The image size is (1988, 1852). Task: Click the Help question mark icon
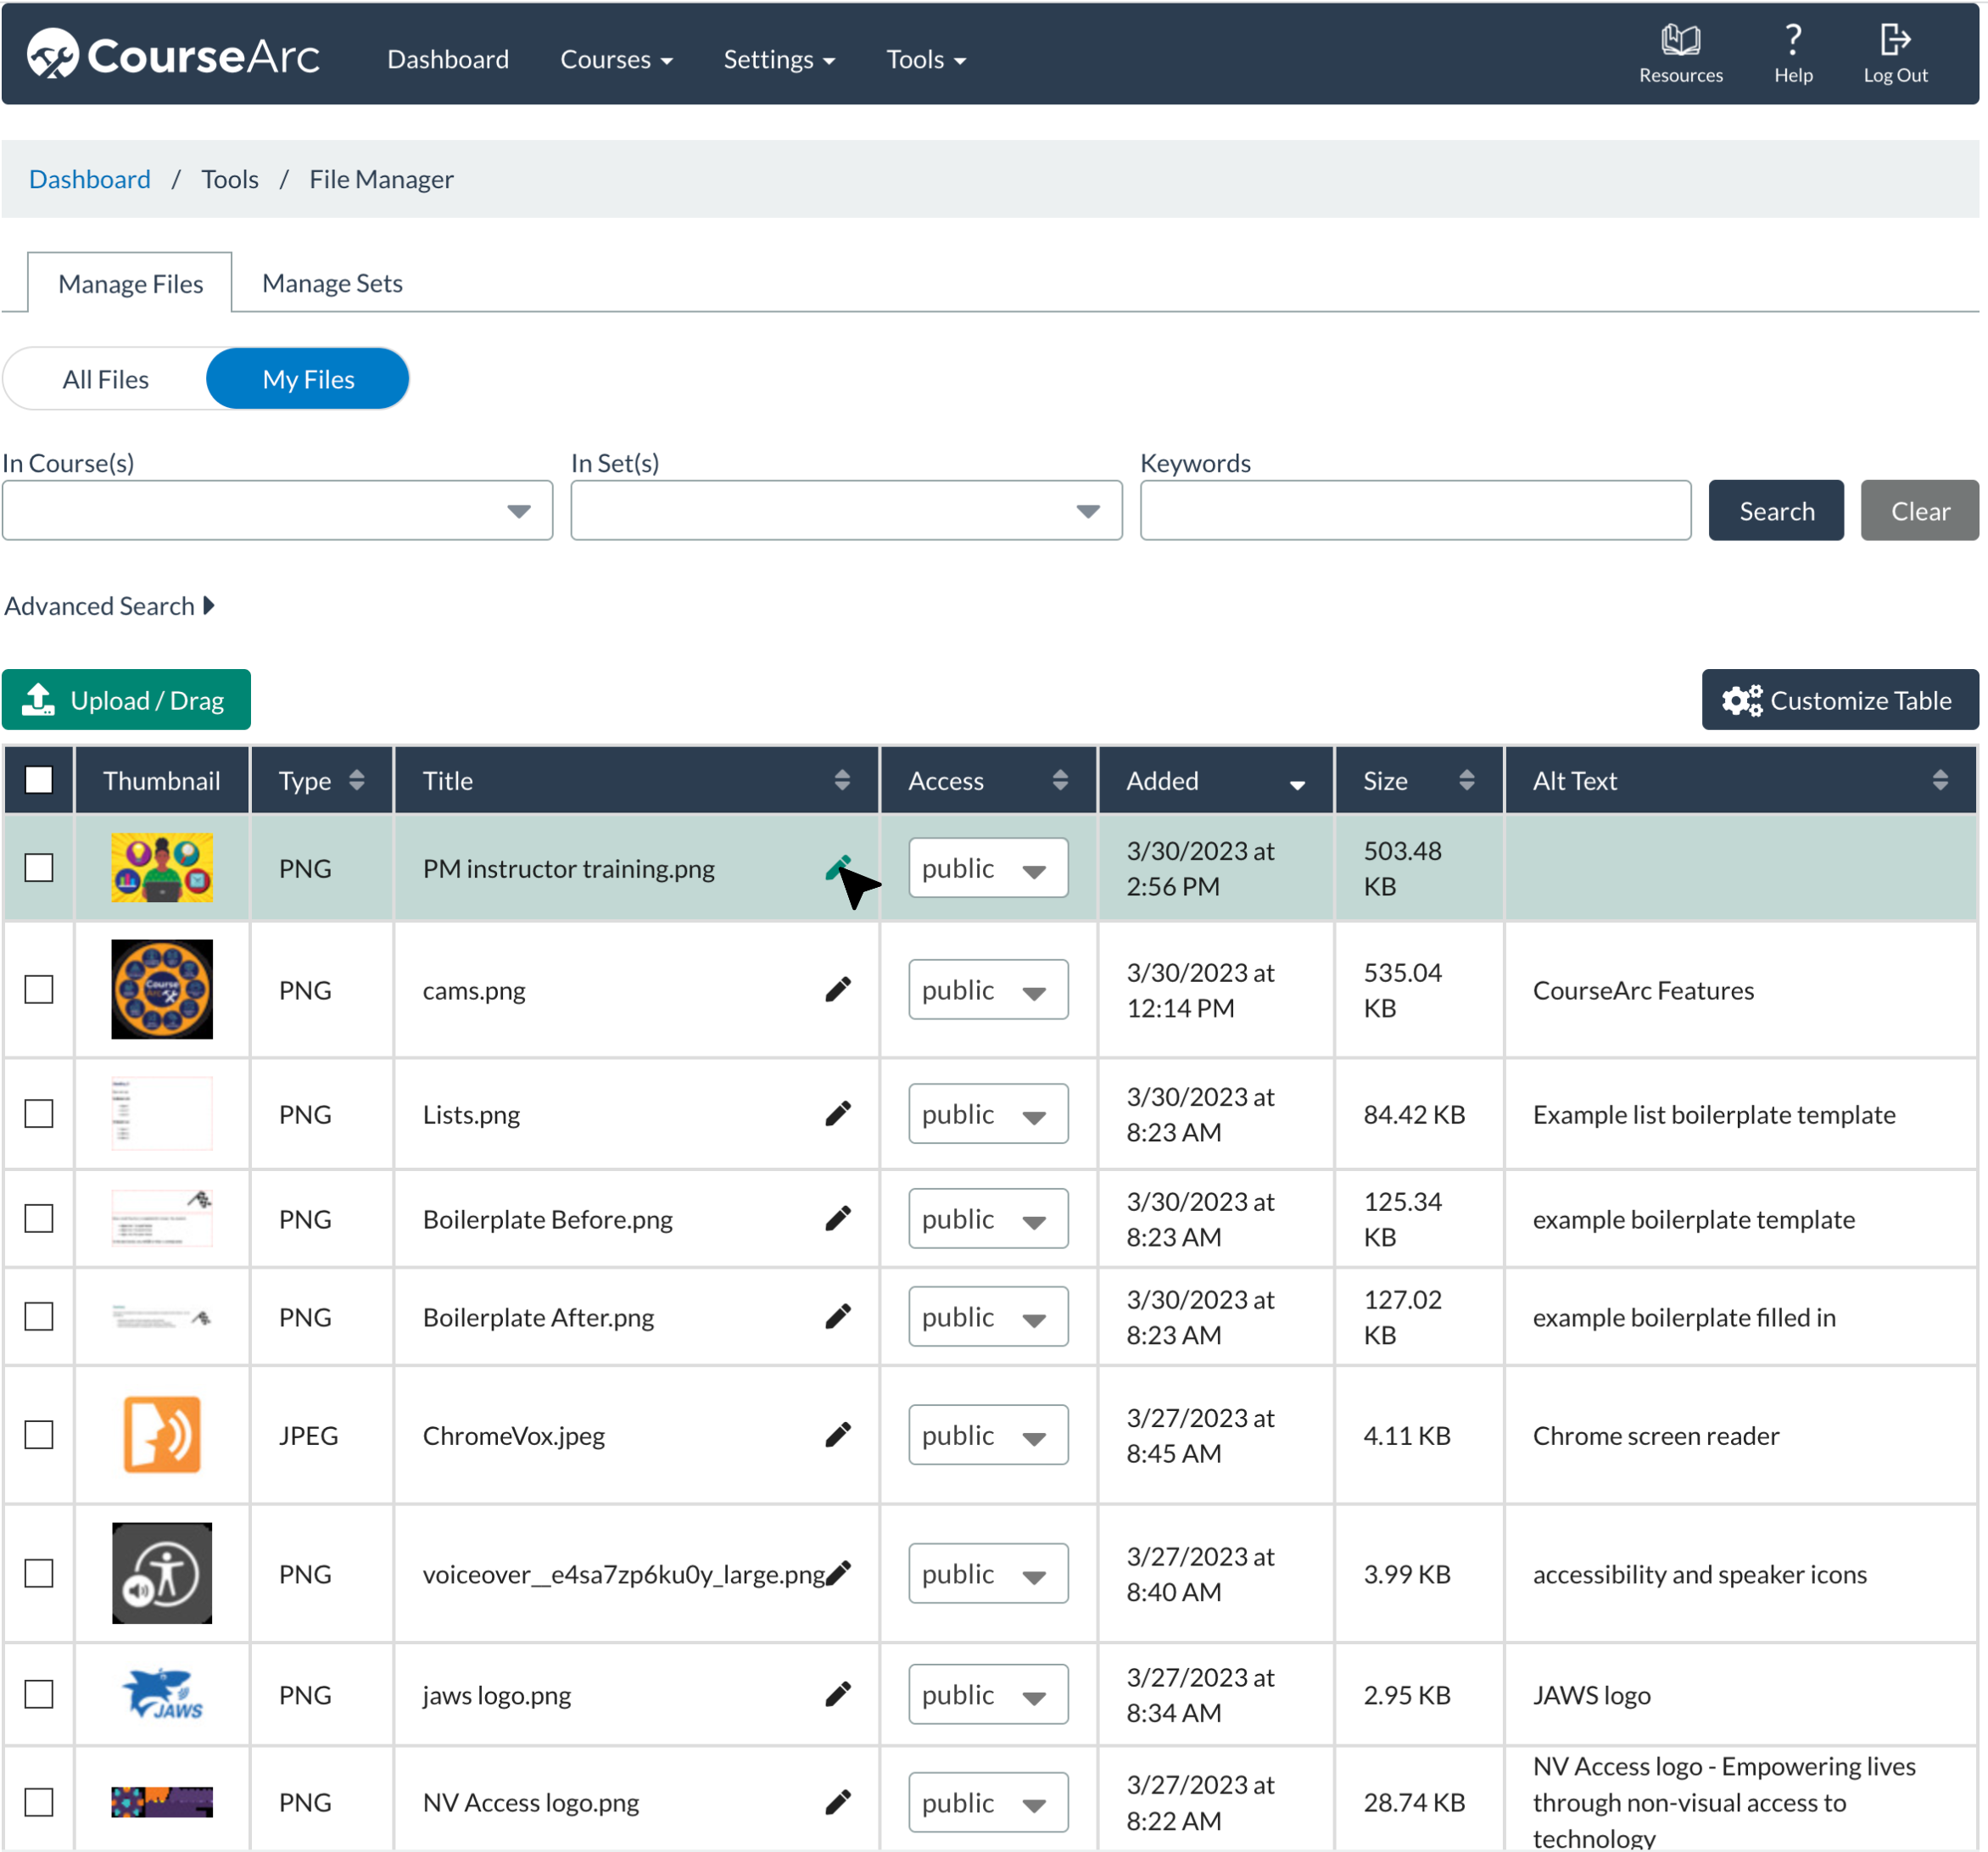1792,40
